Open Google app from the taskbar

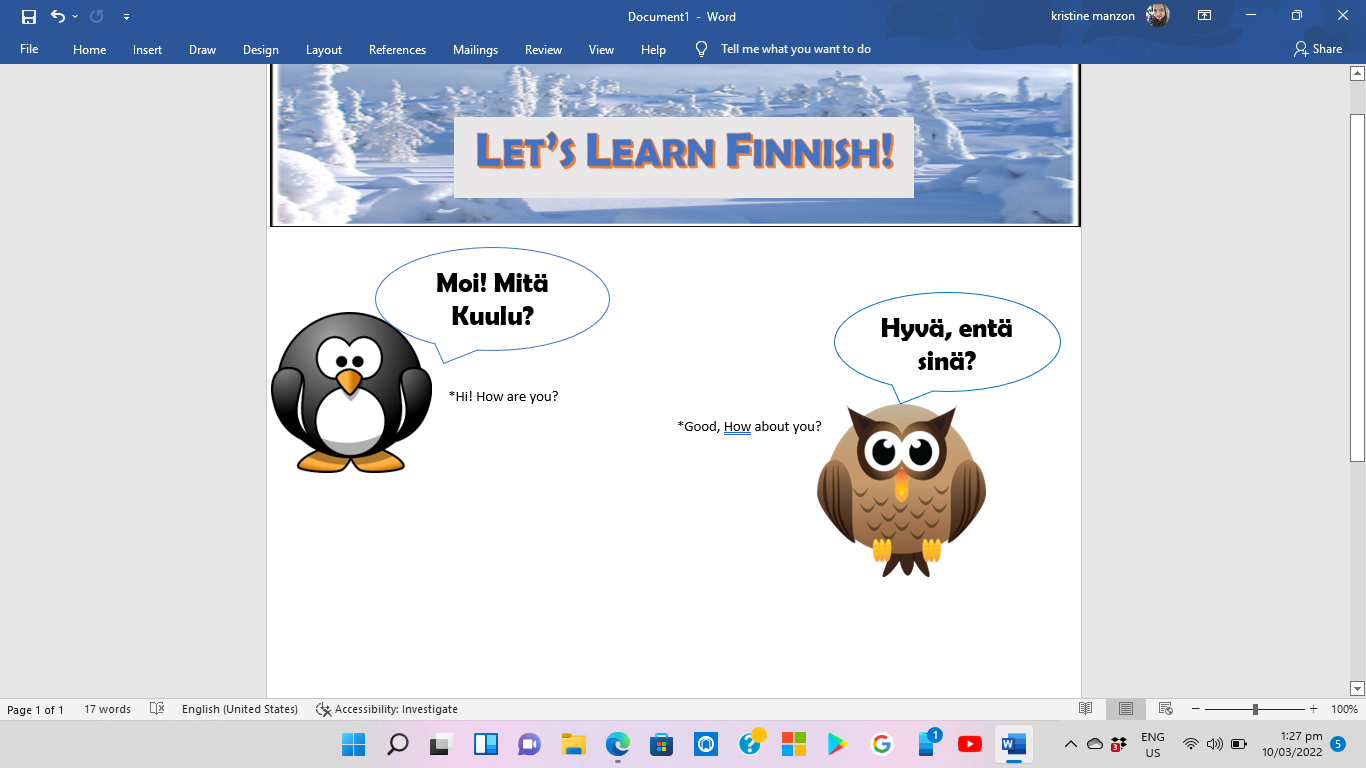[x=881, y=744]
